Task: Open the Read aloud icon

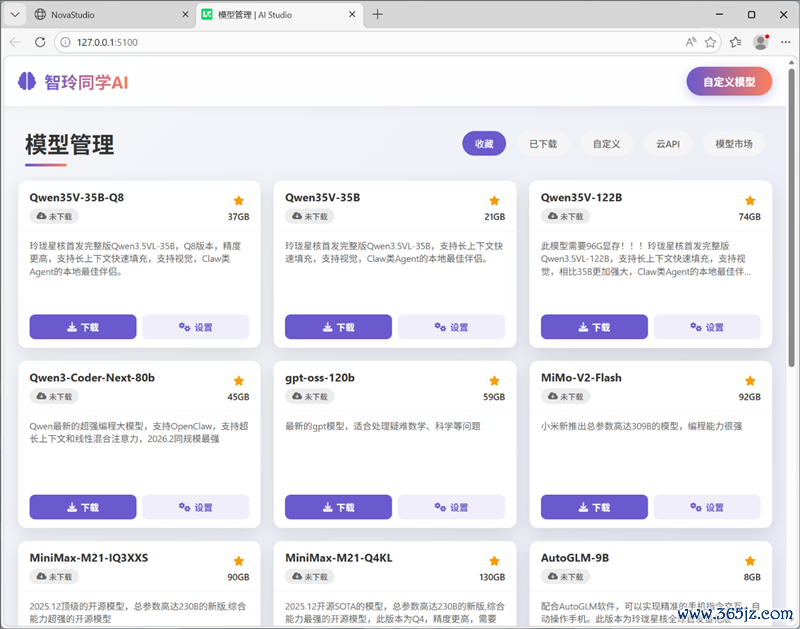Action: (x=691, y=42)
